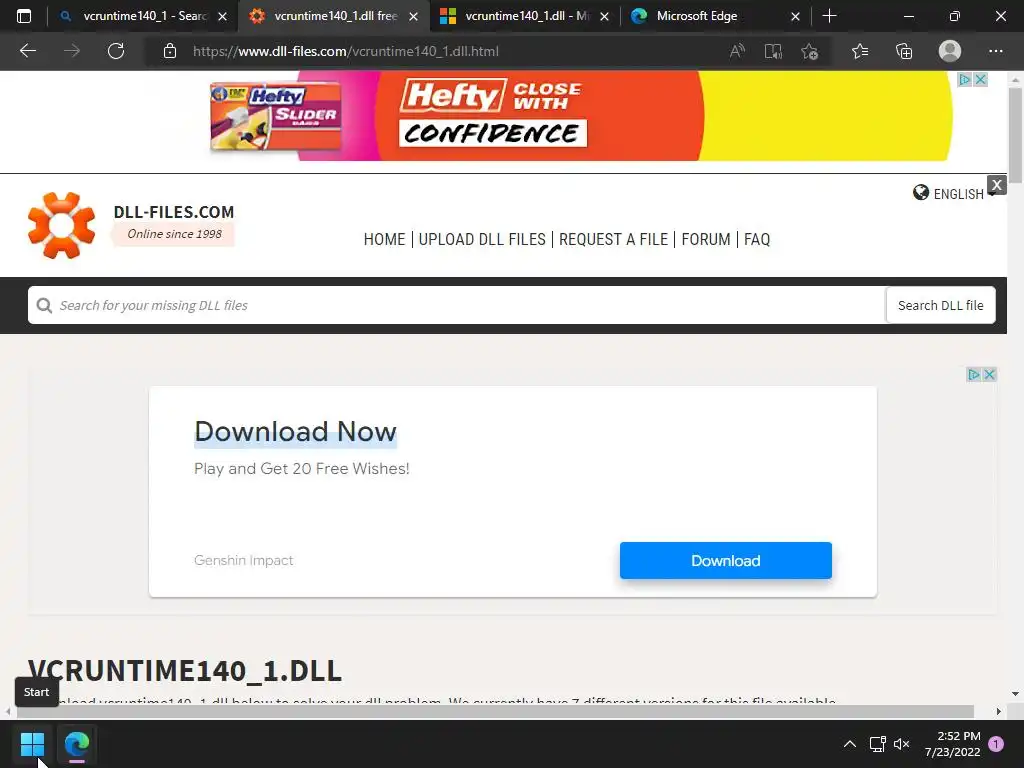Reload the page with refresh icon
The width and height of the screenshot is (1024, 768).
[116, 51]
